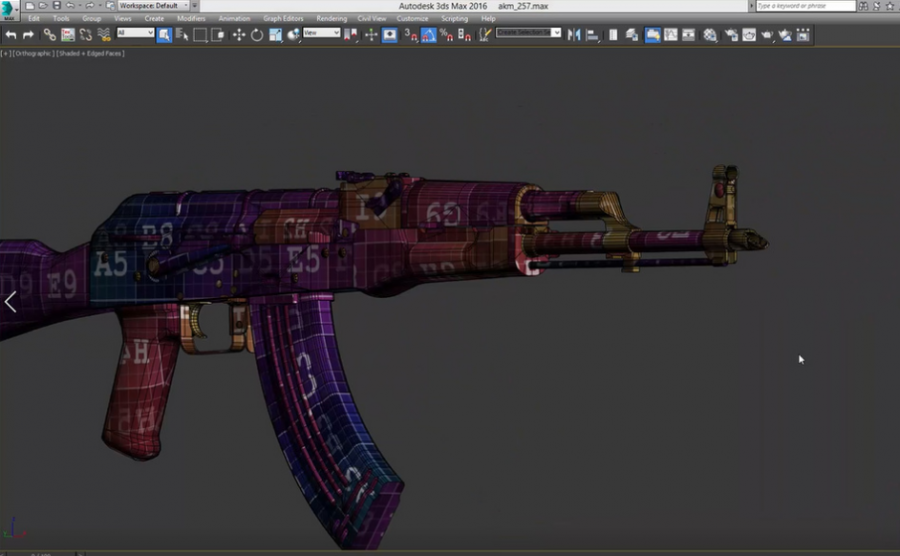Open the Tools menu
The width and height of the screenshot is (900, 556).
[x=61, y=18]
